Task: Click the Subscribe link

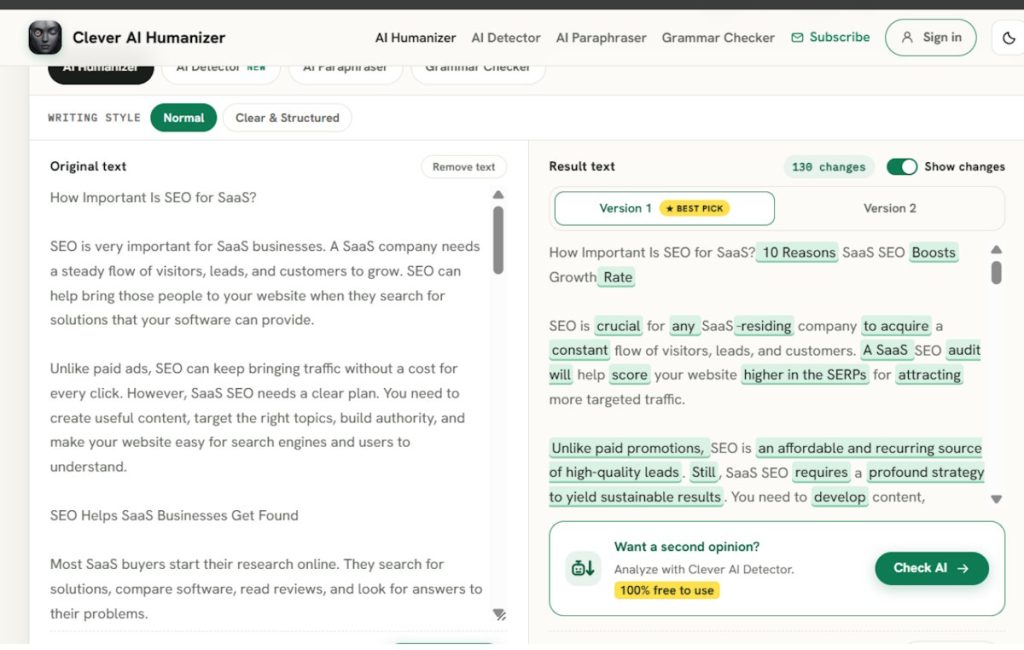Action: (831, 37)
